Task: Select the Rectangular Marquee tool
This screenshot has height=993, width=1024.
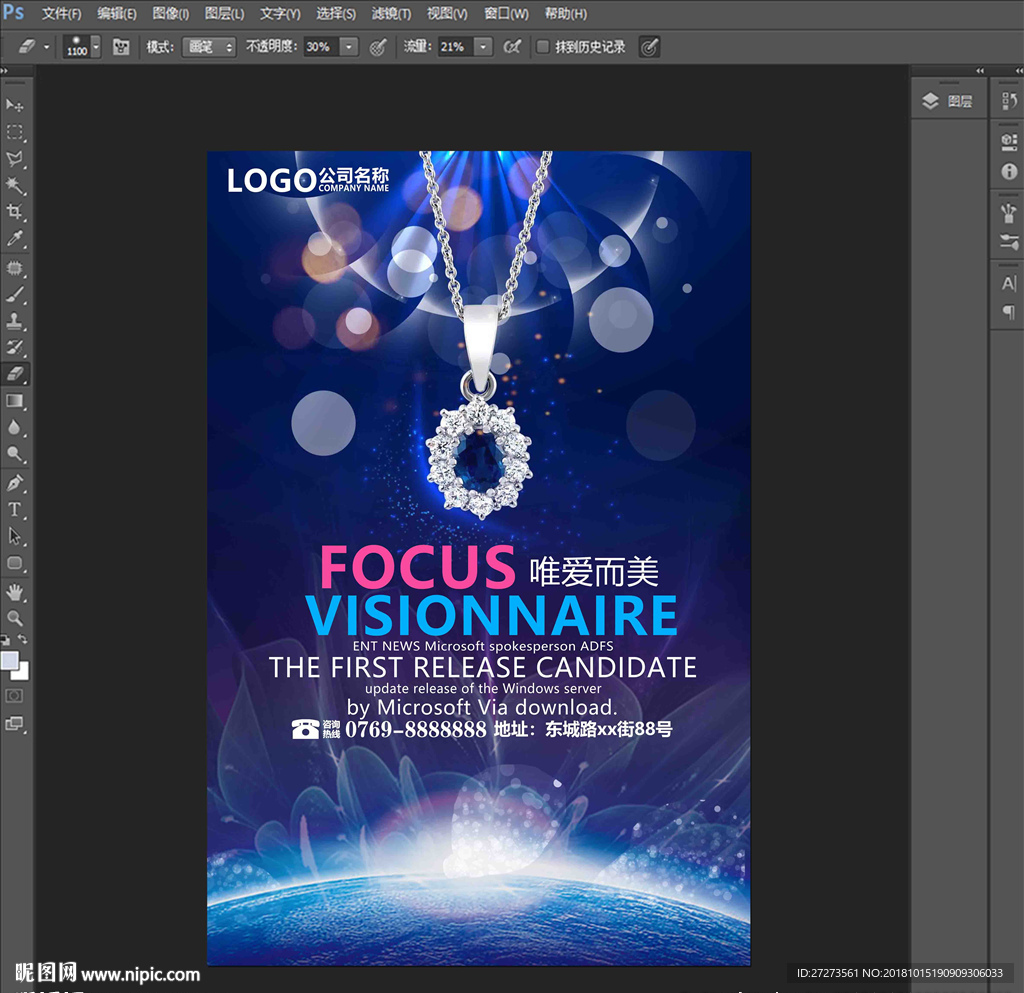Action: click(14, 132)
